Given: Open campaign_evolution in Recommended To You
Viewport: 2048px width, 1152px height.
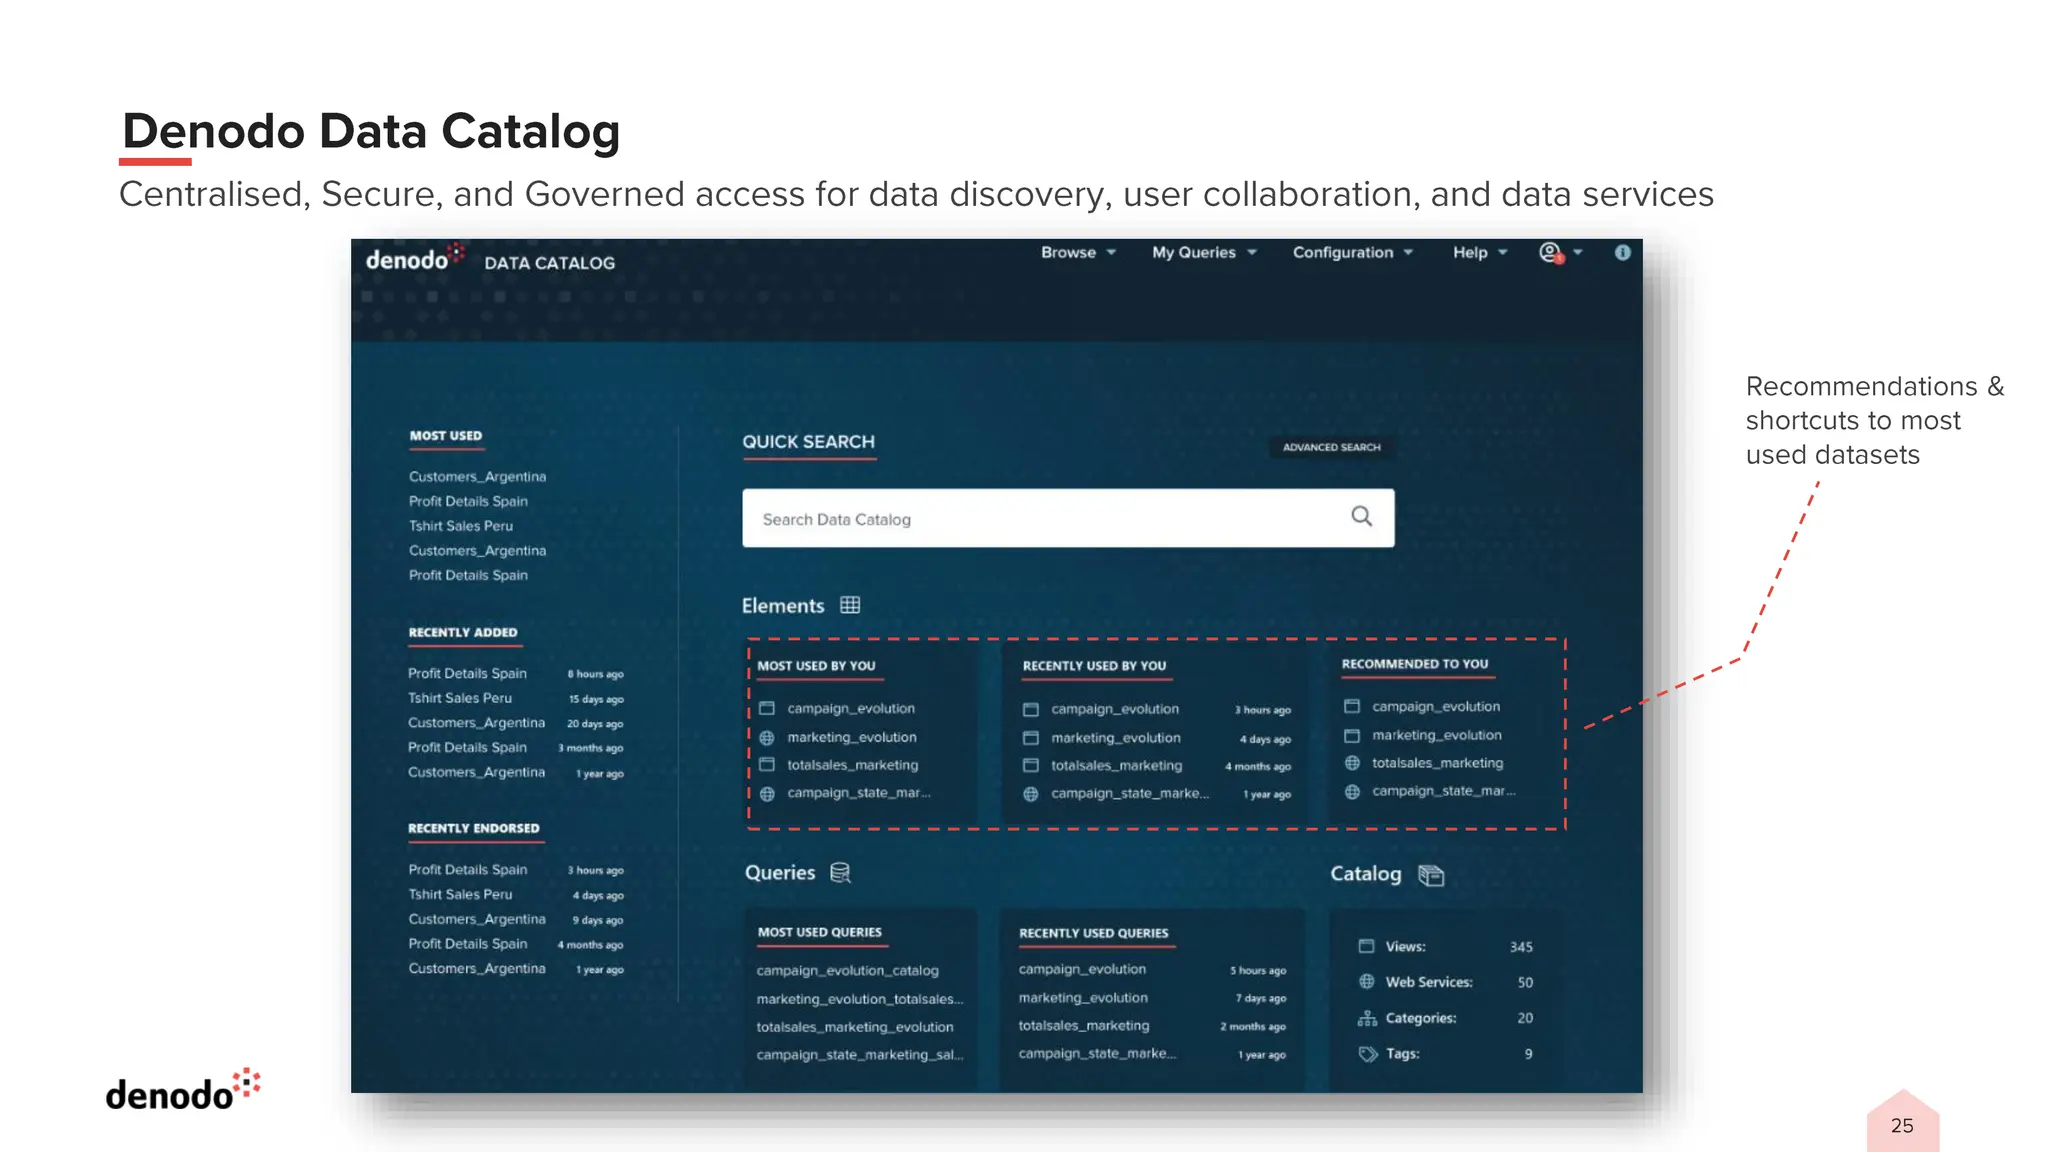Looking at the screenshot, I should coord(1435,707).
